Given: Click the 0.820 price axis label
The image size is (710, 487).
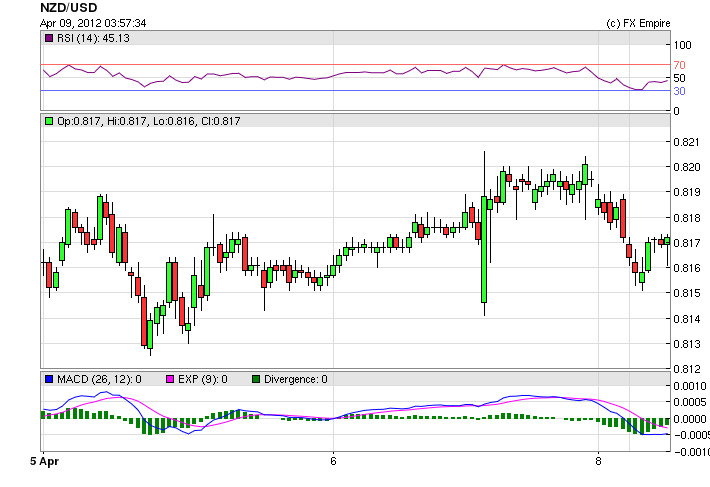Looking at the screenshot, I should (687, 167).
